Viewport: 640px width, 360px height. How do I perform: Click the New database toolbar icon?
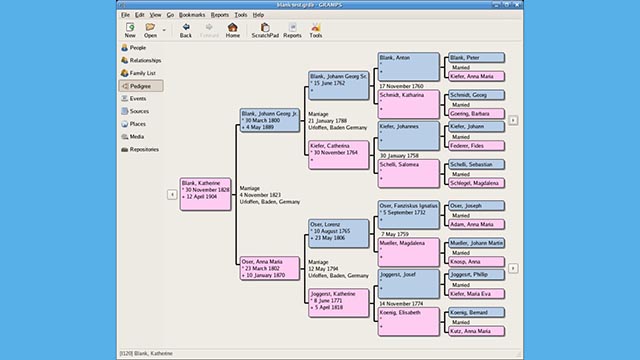click(130, 31)
